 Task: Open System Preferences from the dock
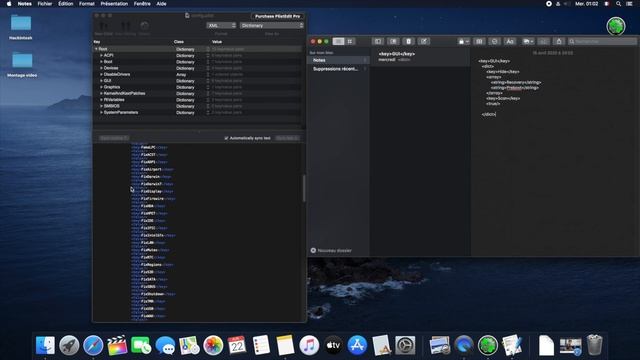tap(405, 345)
